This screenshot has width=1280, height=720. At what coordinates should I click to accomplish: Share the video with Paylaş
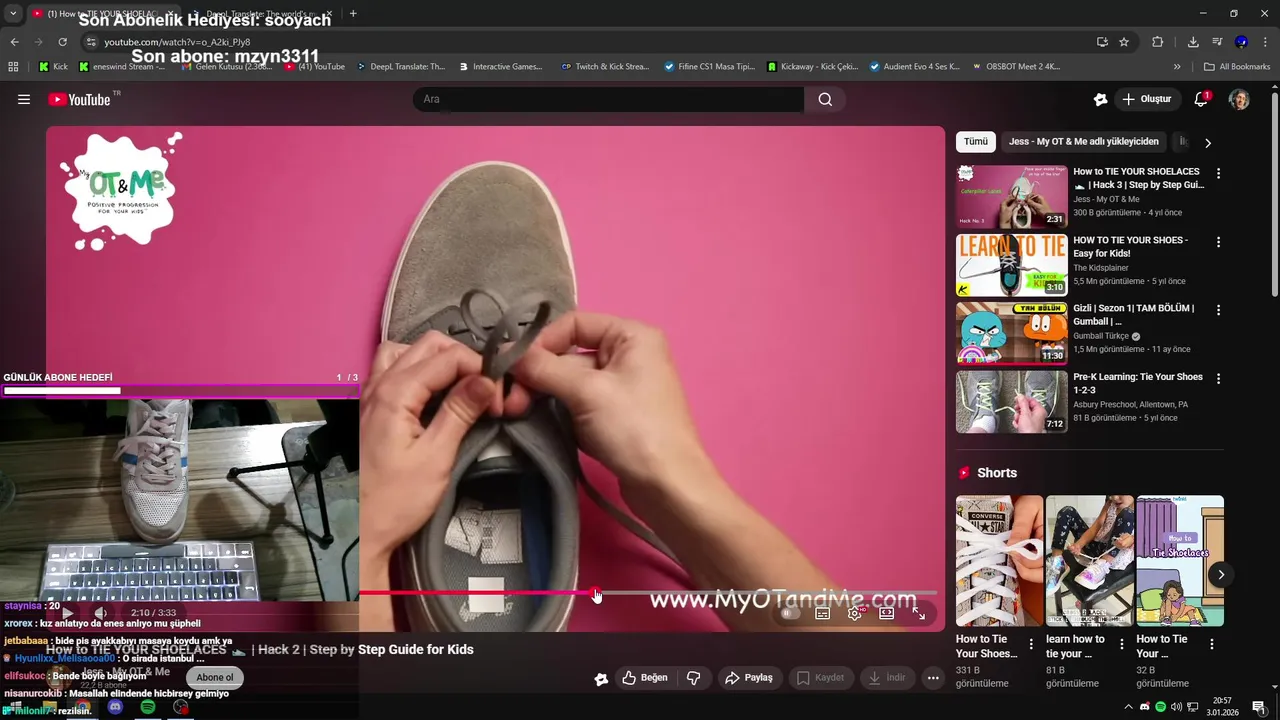(x=749, y=678)
